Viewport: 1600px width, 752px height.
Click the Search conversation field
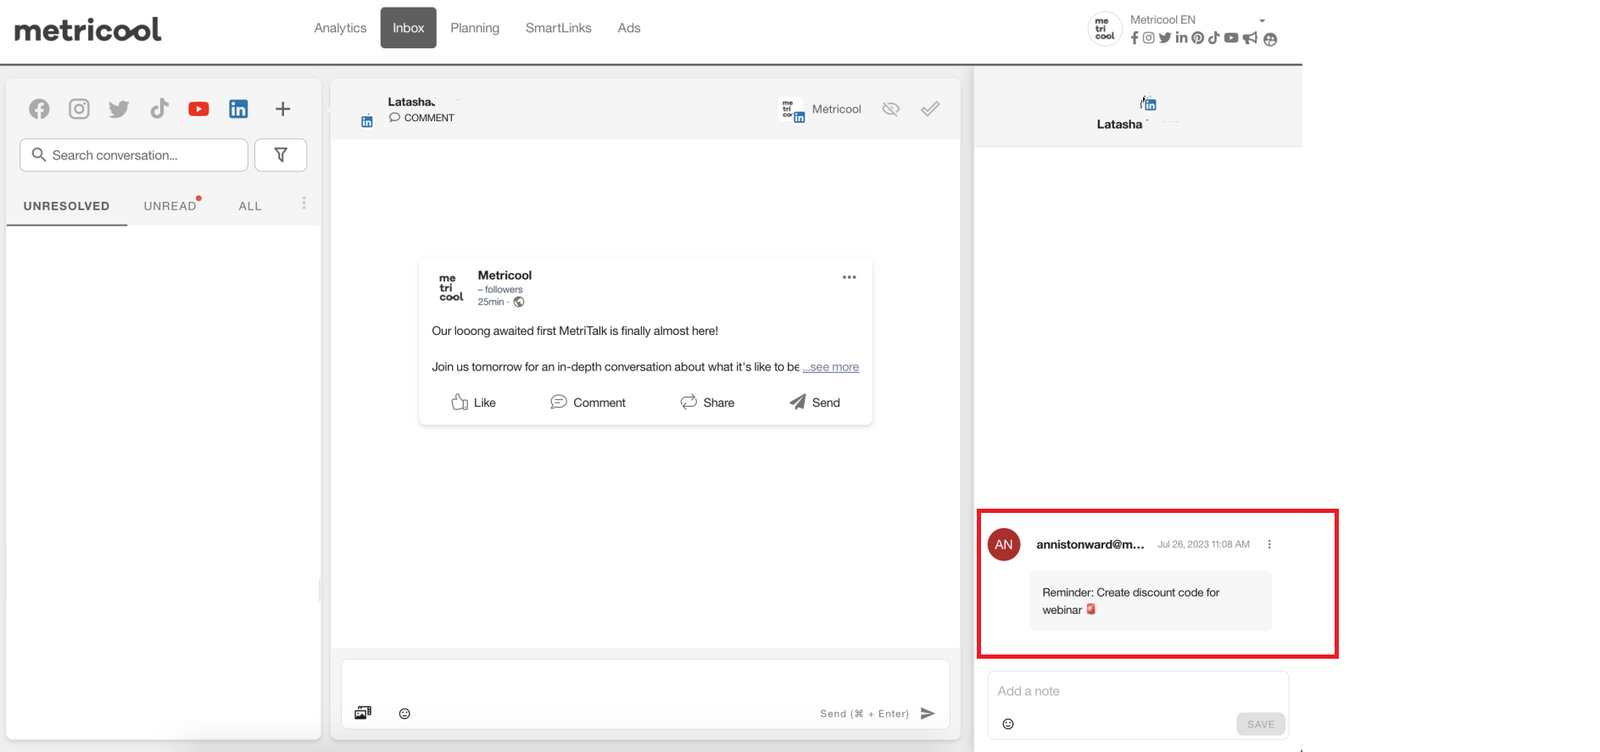[x=134, y=155]
